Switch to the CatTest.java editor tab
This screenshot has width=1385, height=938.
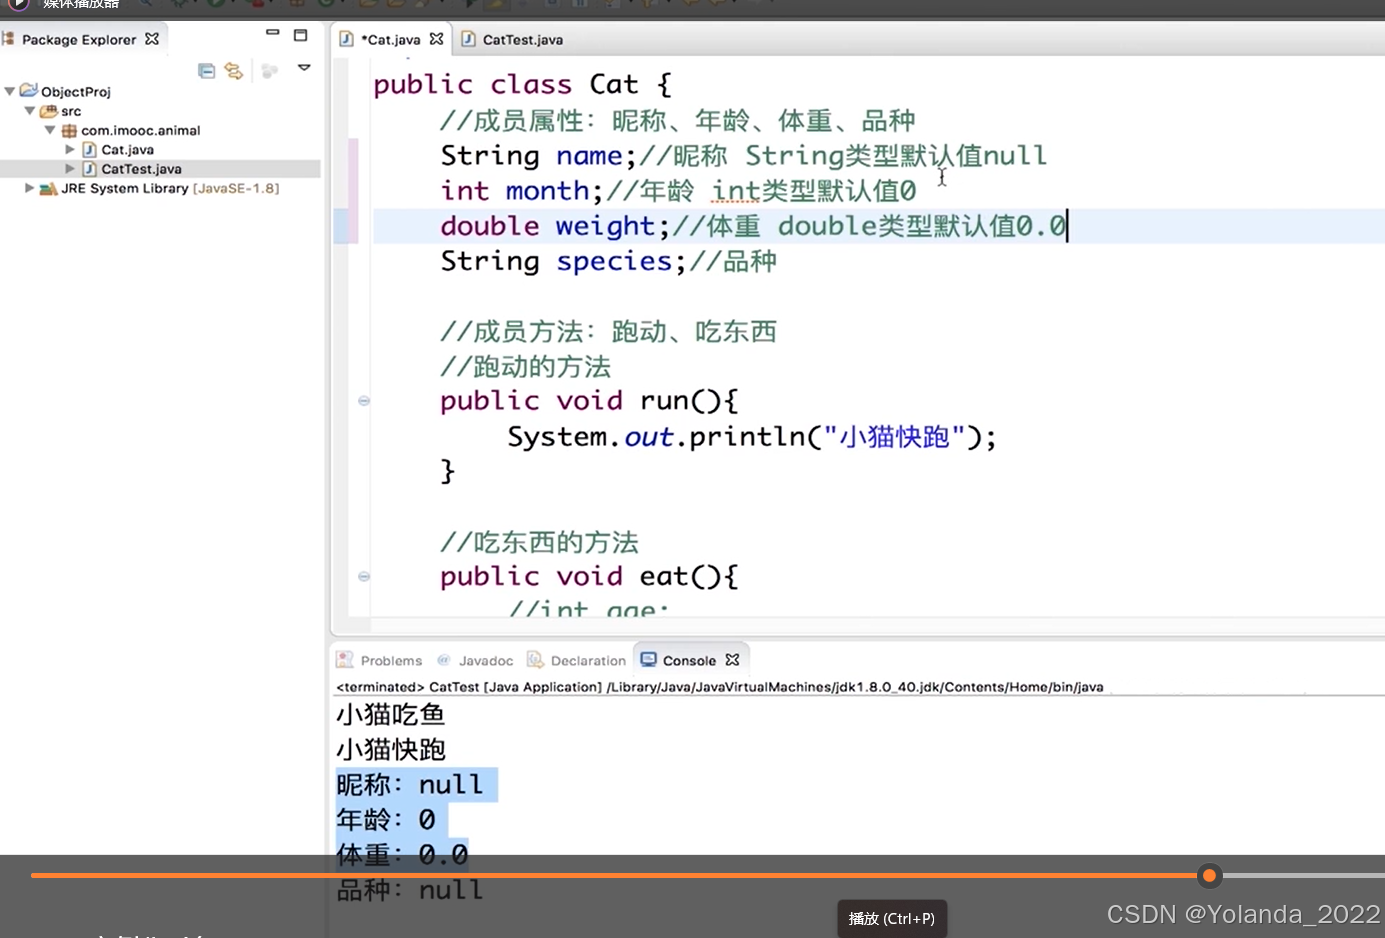click(x=522, y=39)
